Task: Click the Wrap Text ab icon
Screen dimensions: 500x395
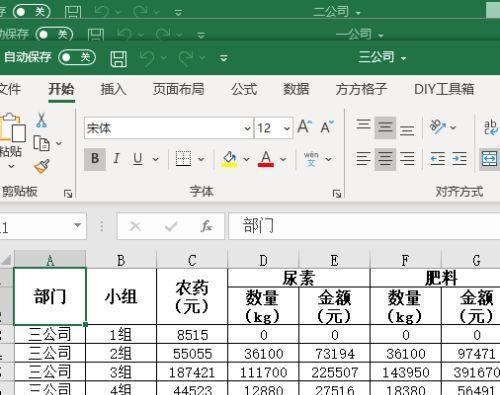Action: (491, 127)
